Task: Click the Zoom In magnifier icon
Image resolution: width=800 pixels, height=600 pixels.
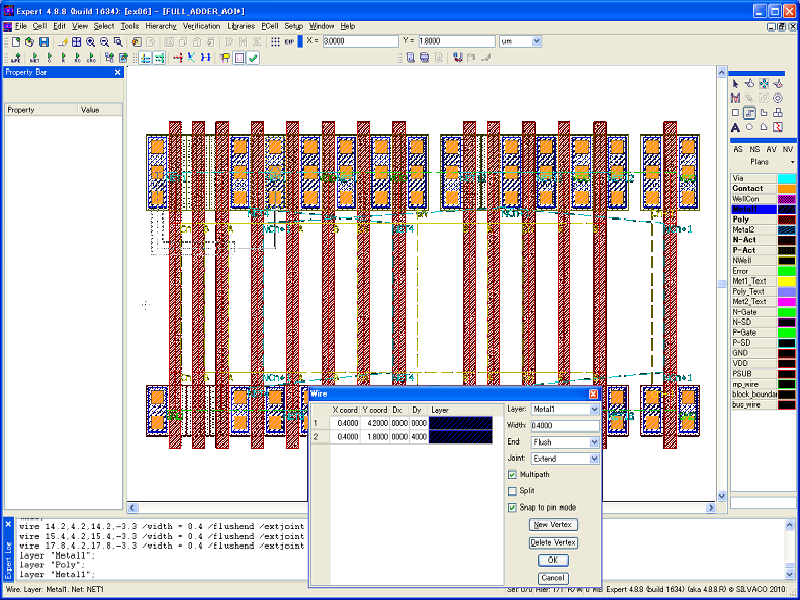Action: tap(90, 42)
